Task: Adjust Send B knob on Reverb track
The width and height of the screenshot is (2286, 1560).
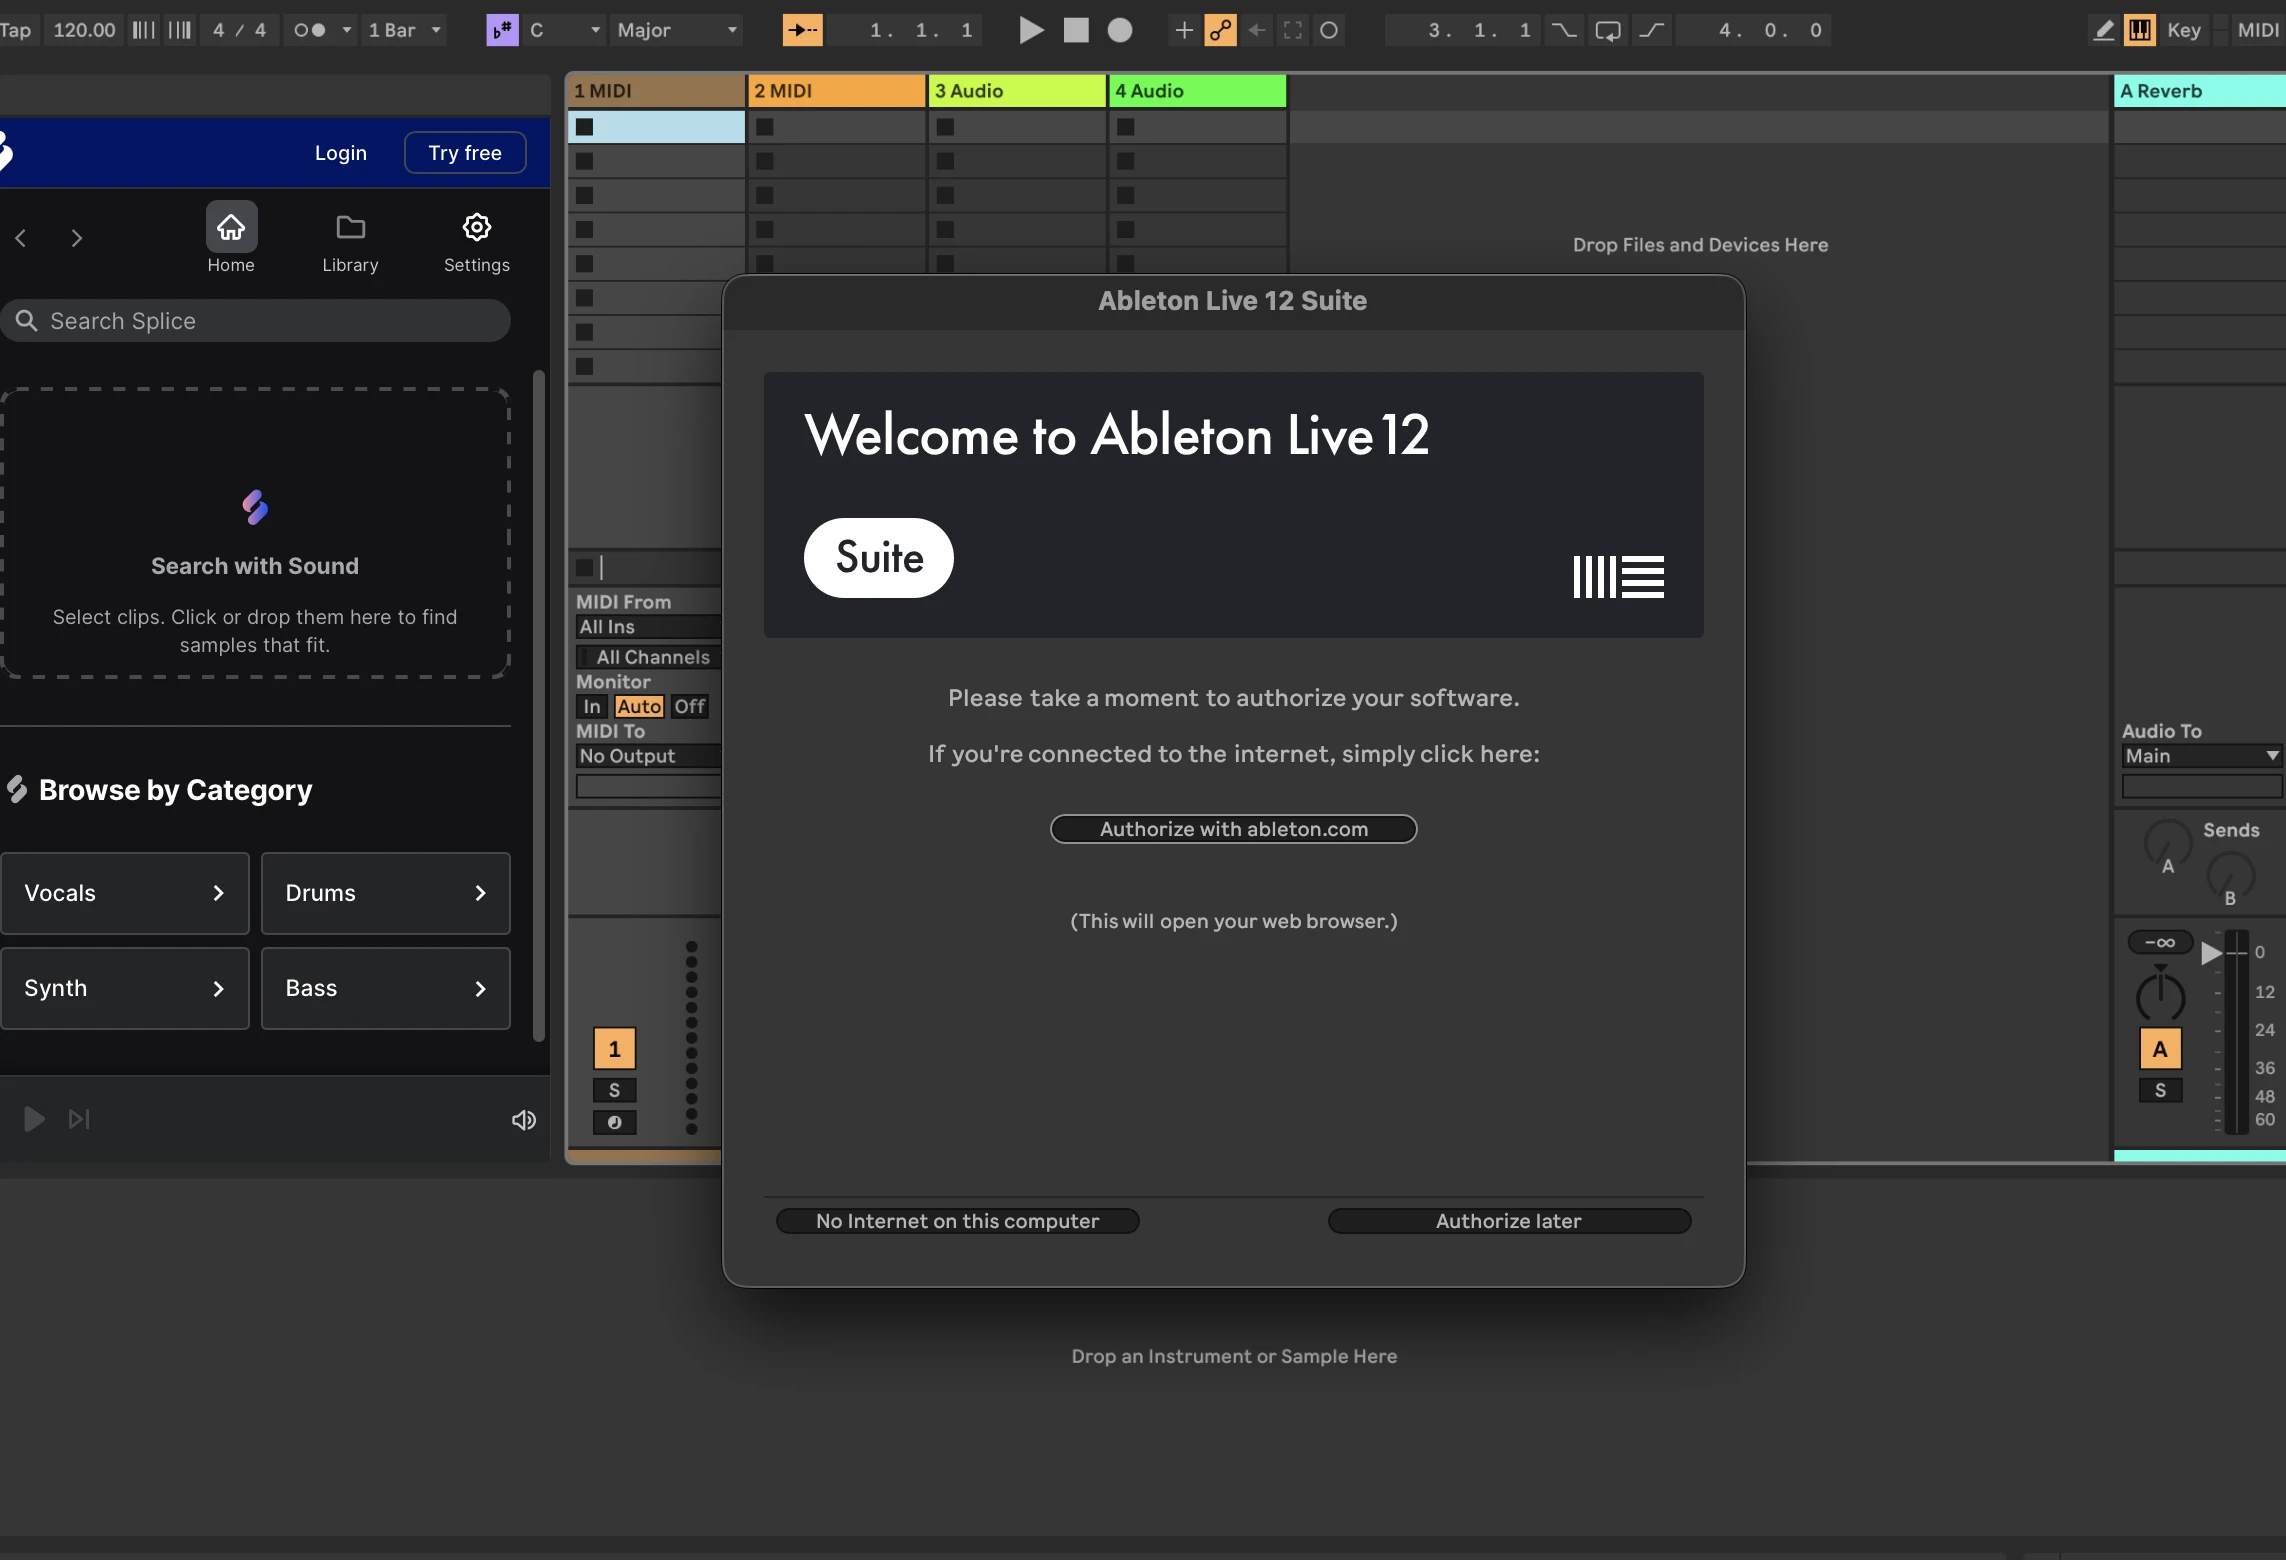Action: (2230, 877)
